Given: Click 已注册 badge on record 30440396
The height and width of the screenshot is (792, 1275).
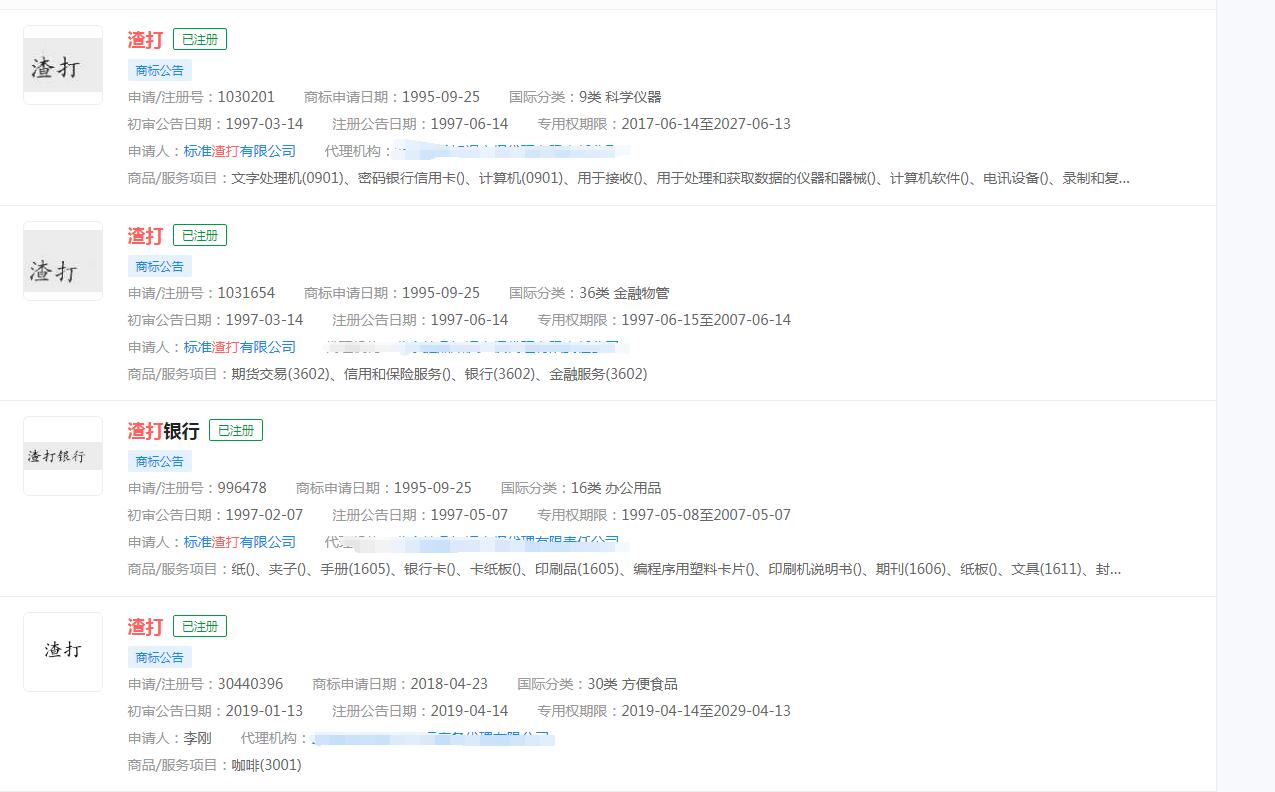Looking at the screenshot, I should click(x=200, y=626).
